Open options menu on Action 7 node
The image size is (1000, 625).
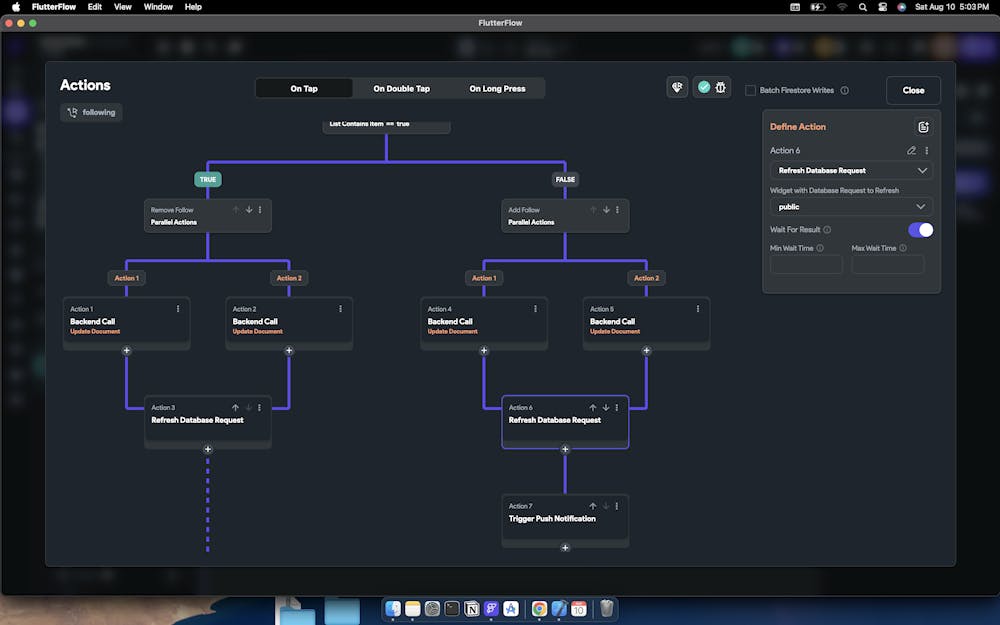point(617,506)
